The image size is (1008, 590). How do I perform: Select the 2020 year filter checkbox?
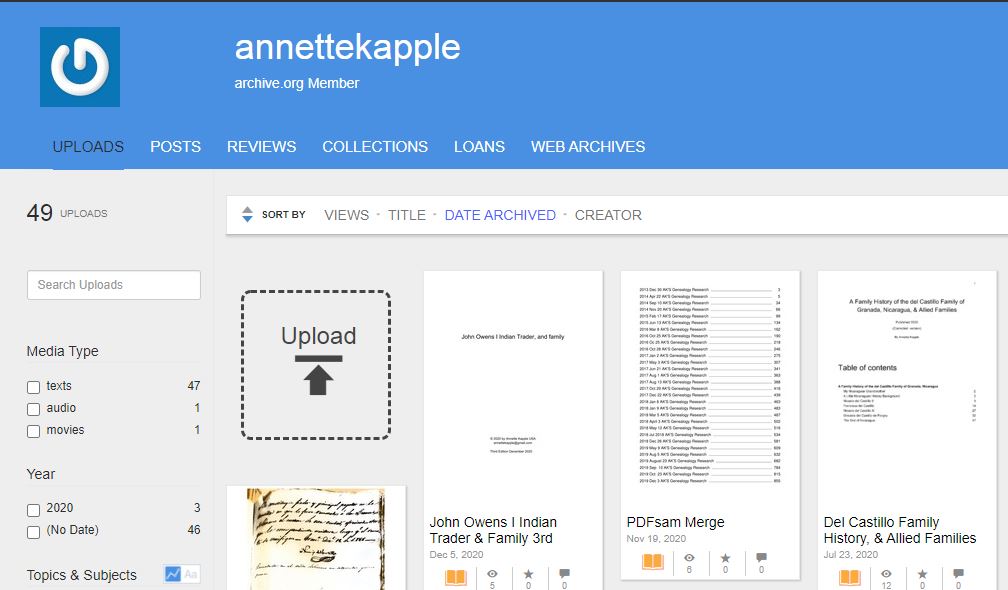coord(33,510)
